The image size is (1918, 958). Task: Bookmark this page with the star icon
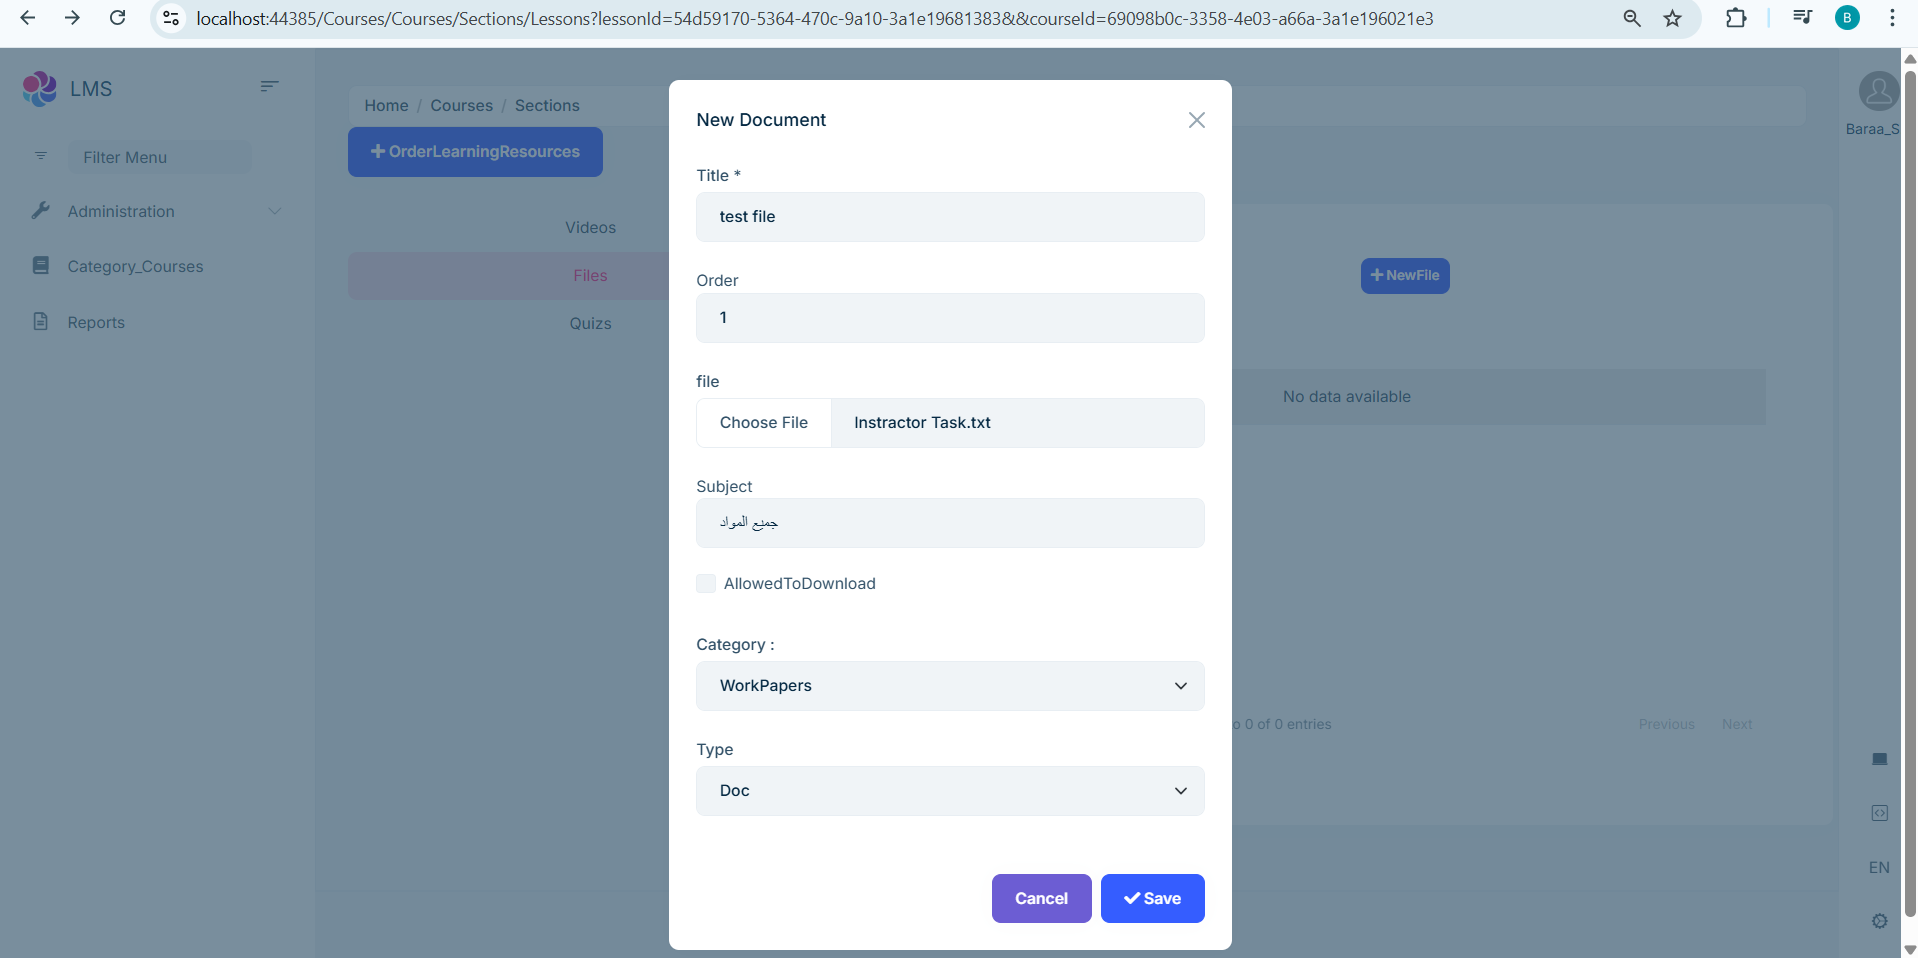(x=1672, y=18)
